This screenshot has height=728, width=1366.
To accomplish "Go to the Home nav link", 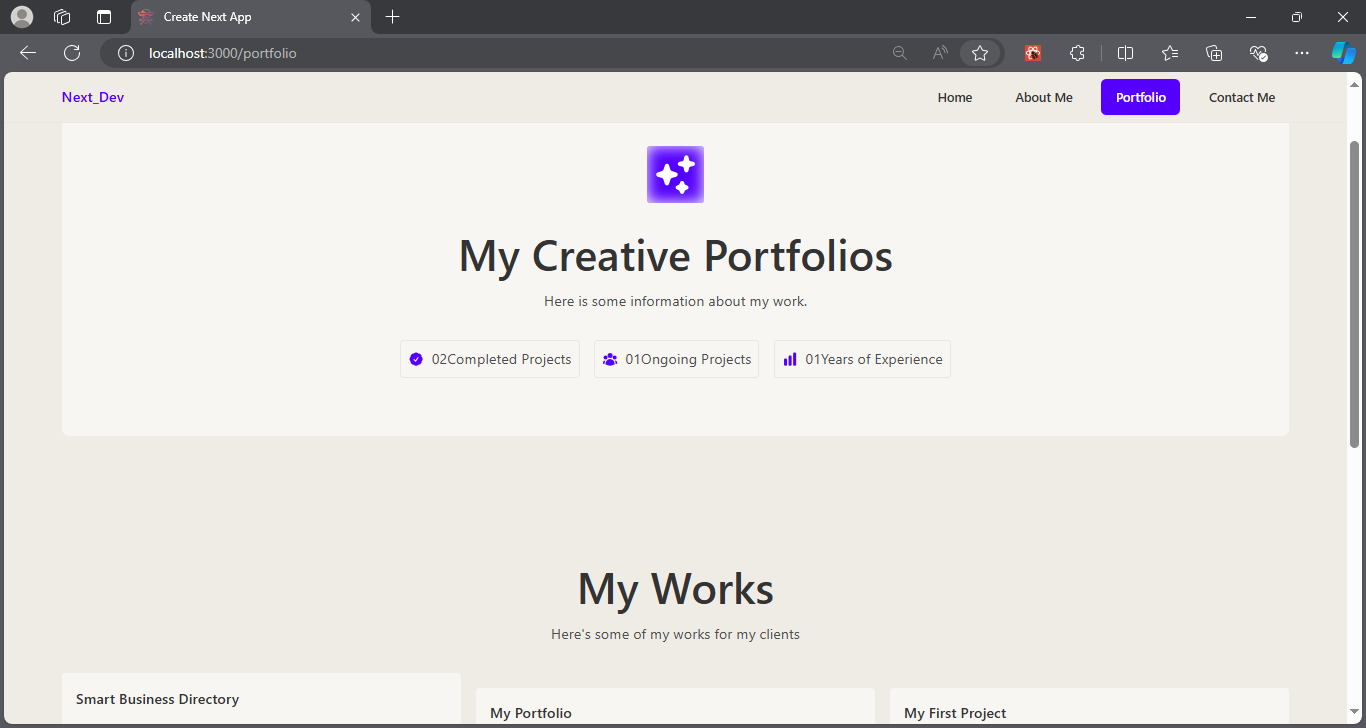I will click(x=955, y=97).
